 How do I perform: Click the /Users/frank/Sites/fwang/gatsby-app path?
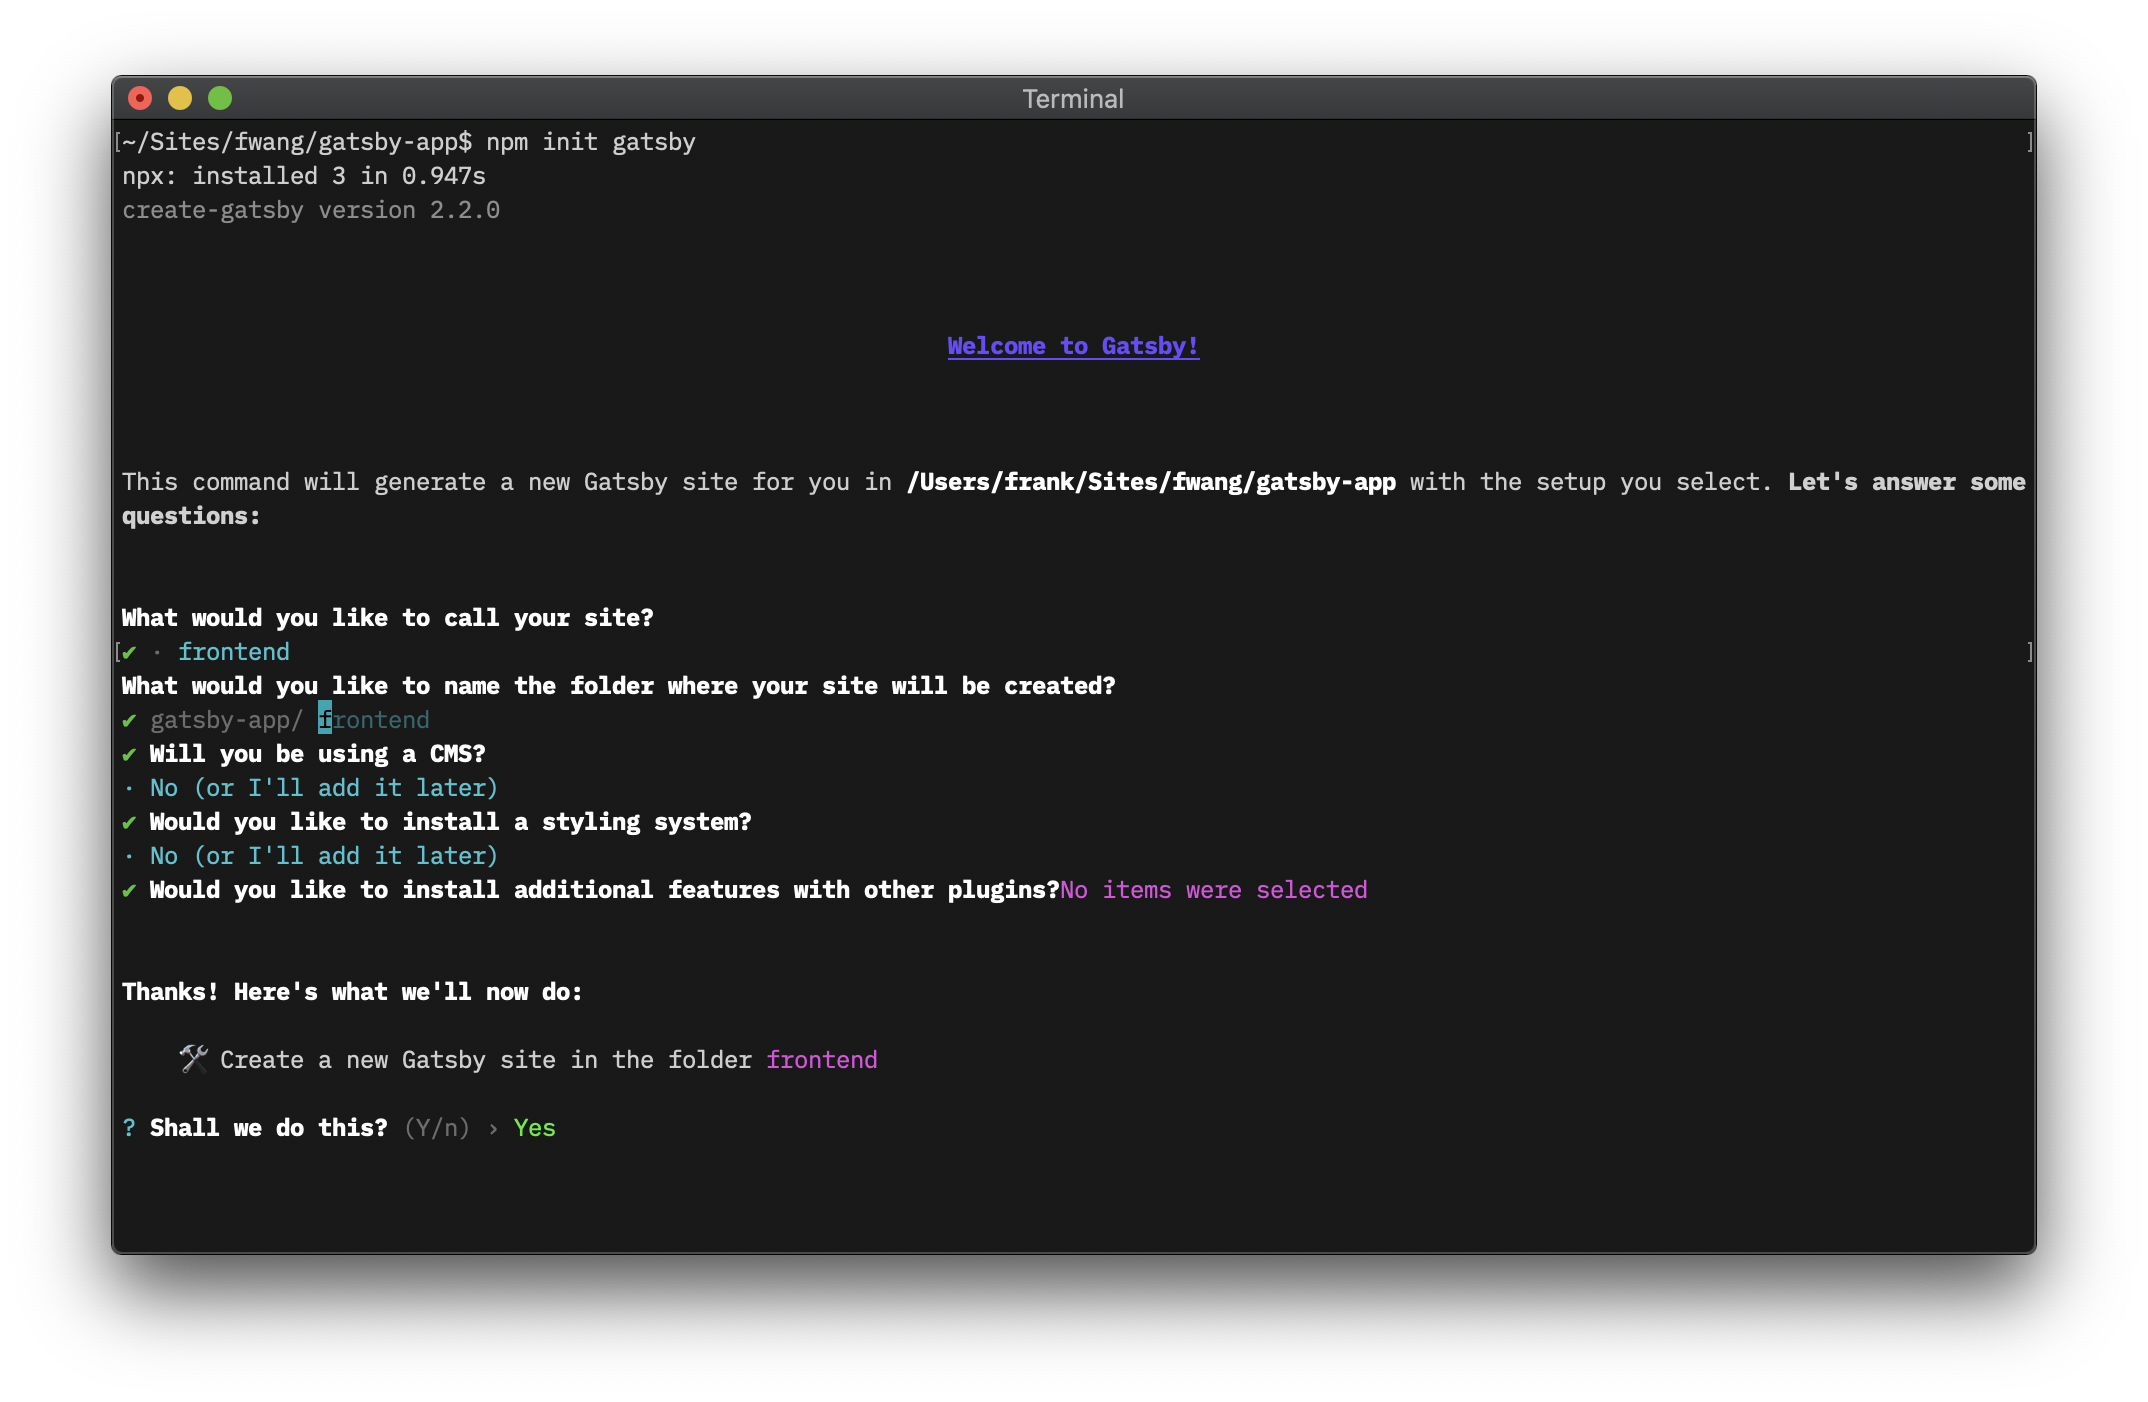(1151, 482)
